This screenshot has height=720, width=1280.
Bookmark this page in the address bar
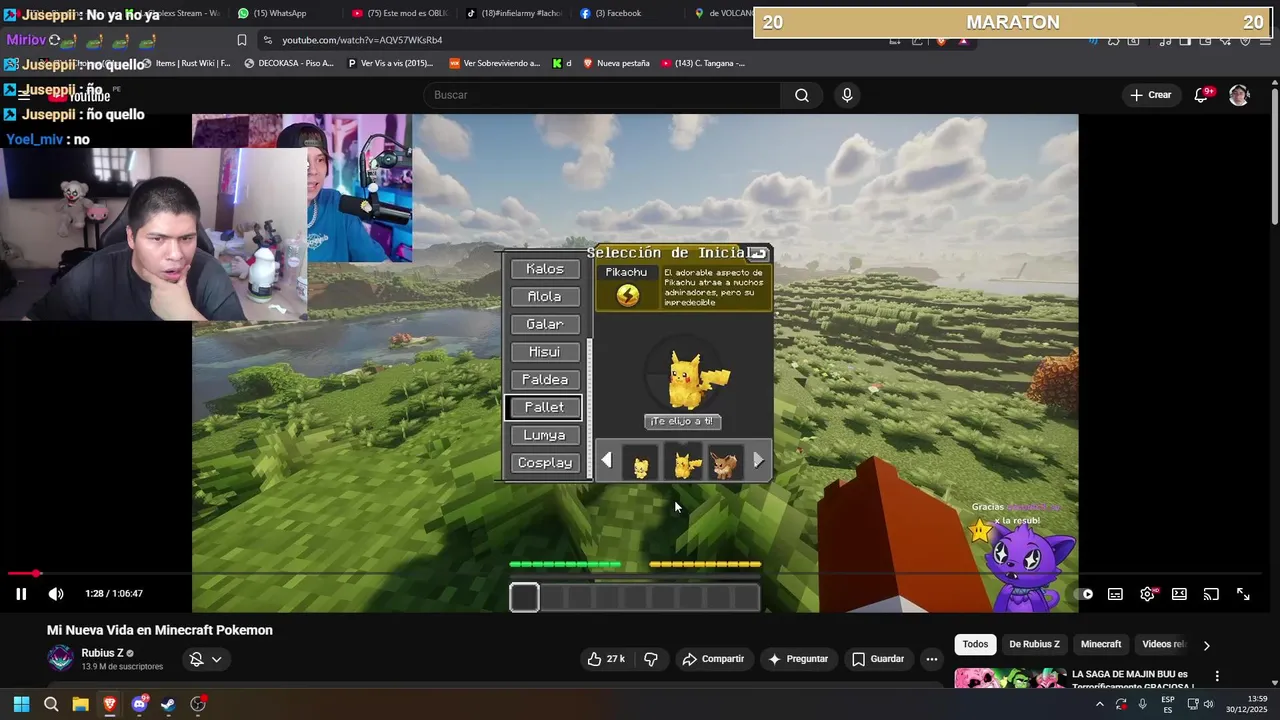(x=241, y=40)
